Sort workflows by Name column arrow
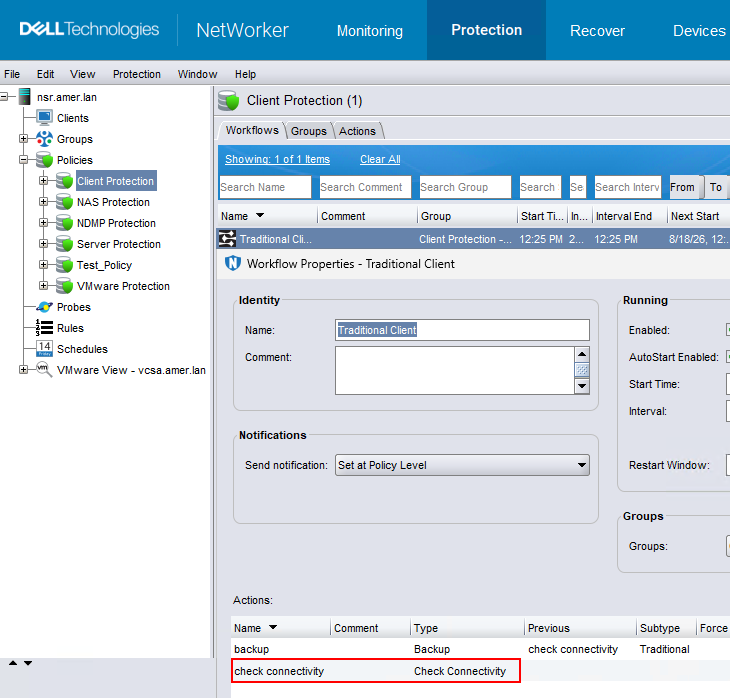Viewport: 730px width, 698px height. (260, 215)
